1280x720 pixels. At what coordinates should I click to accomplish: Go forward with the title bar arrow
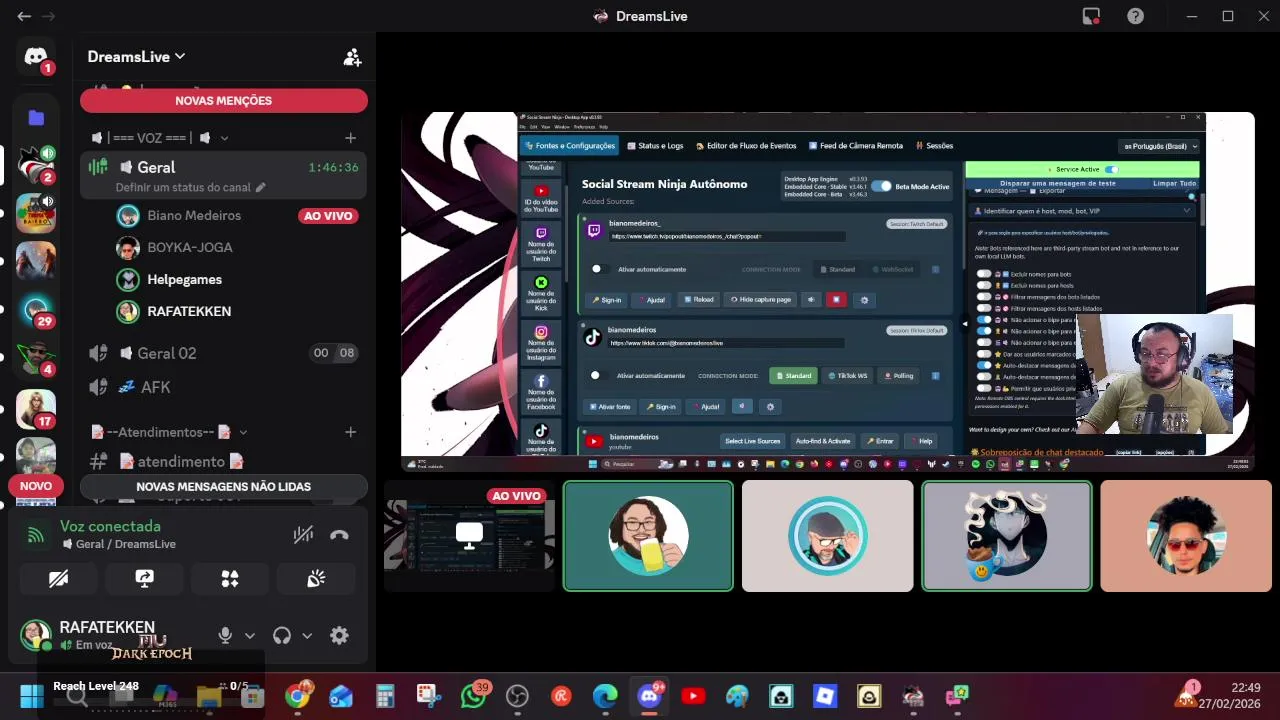click(x=48, y=16)
